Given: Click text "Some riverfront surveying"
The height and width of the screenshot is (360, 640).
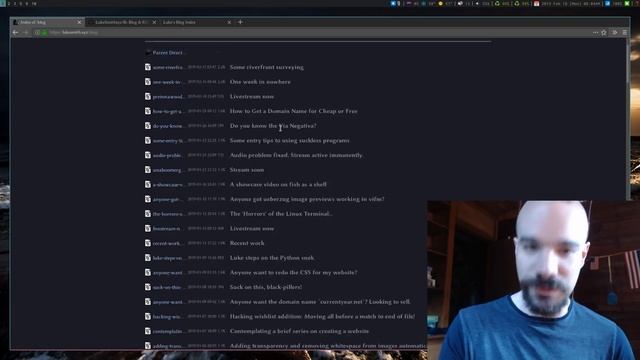Looking at the screenshot, I should coord(267,67).
